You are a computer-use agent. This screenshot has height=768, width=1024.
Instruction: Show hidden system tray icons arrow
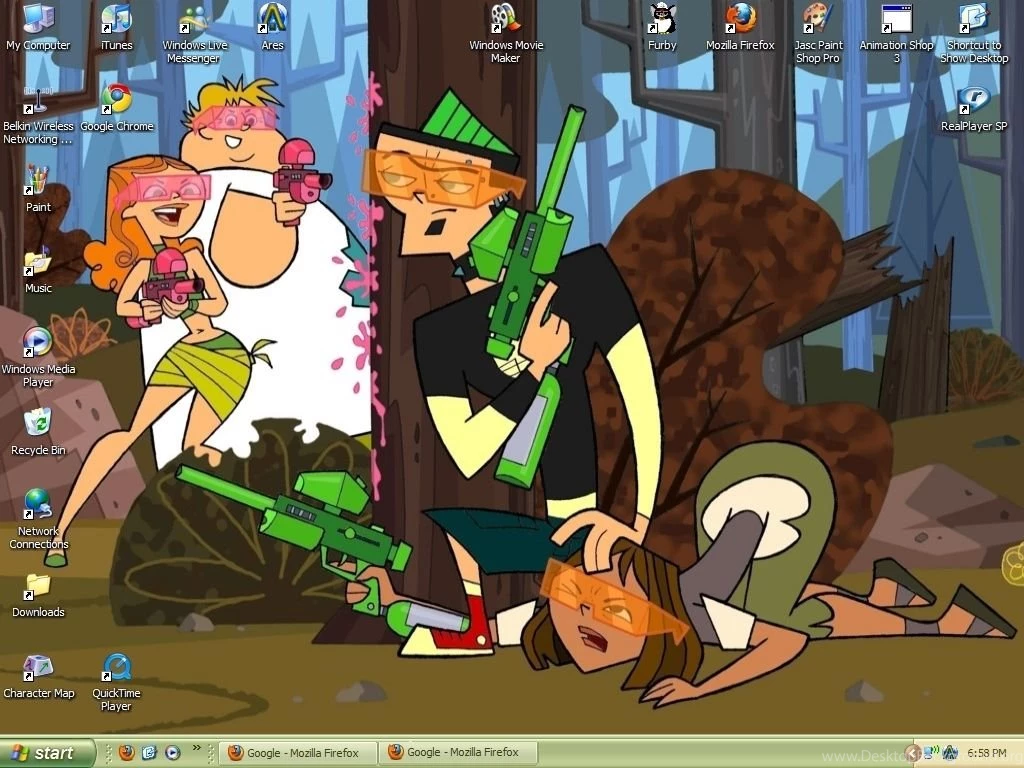(x=912, y=753)
